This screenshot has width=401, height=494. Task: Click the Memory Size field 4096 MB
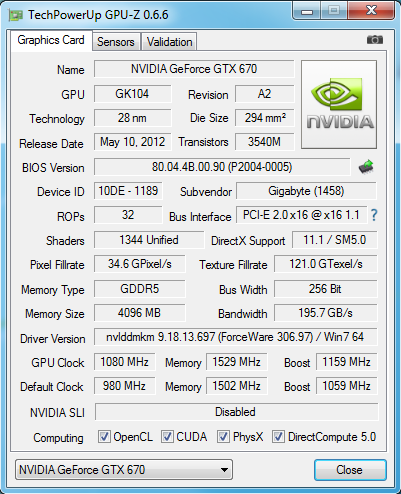140,313
